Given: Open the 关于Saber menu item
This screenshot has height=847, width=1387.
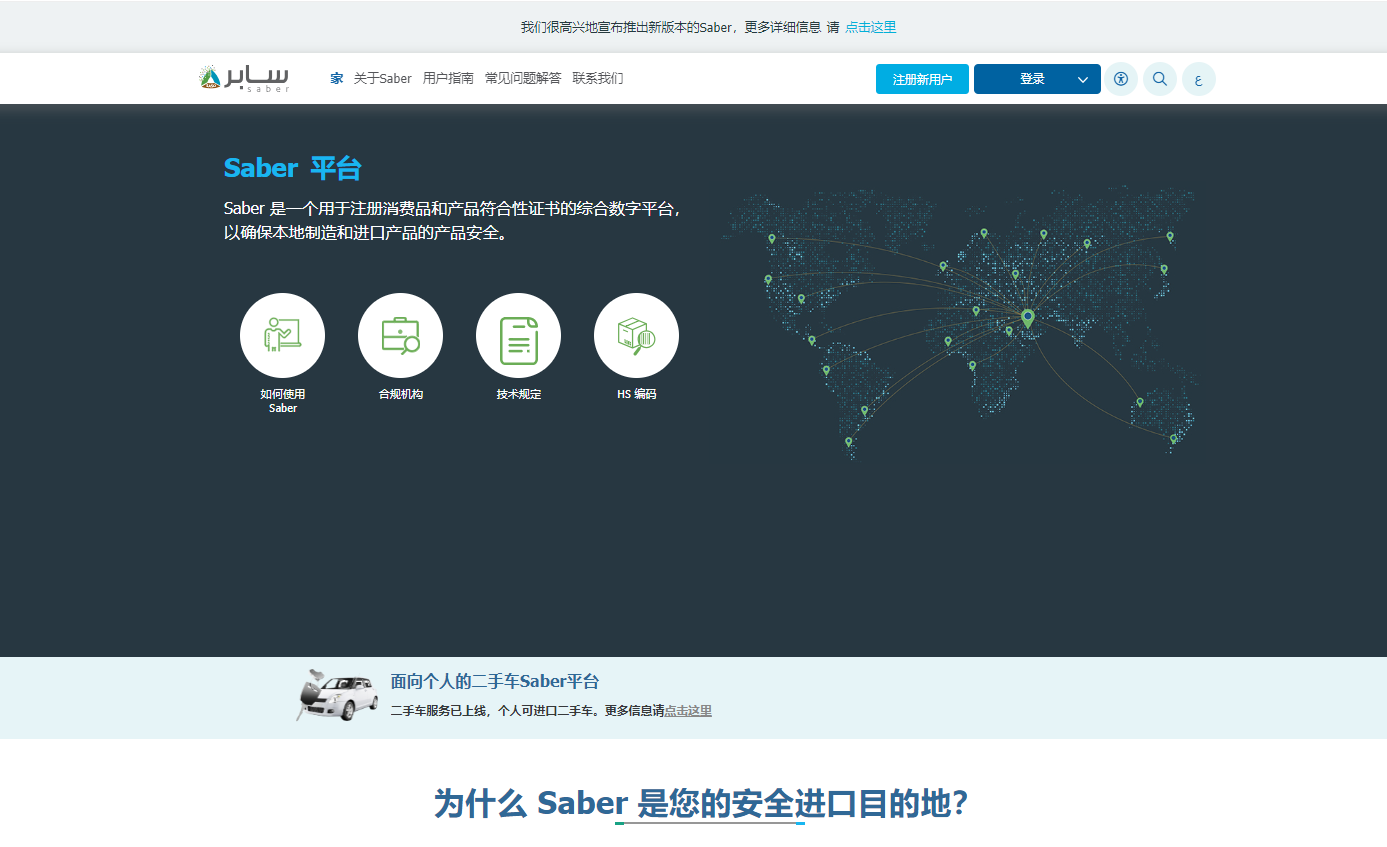Looking at the screenshot, I should (383, 78).
